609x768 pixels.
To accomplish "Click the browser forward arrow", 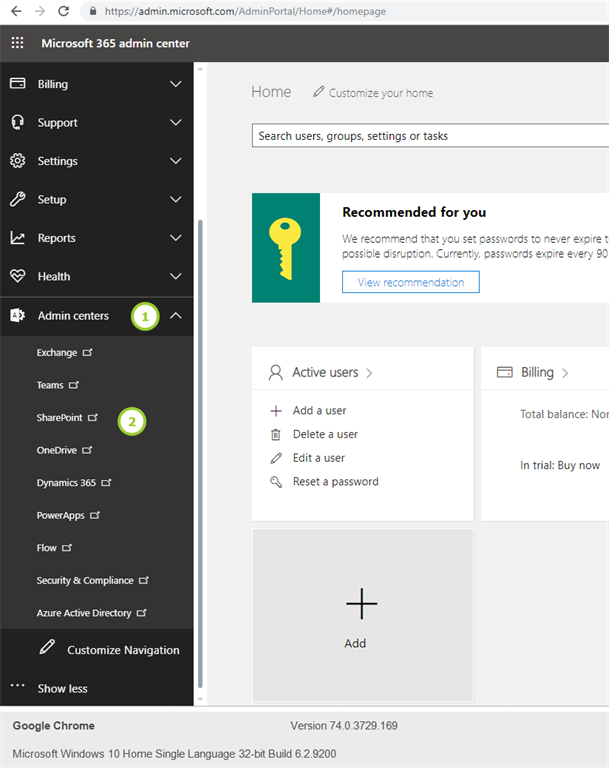I will click(40, 11).
